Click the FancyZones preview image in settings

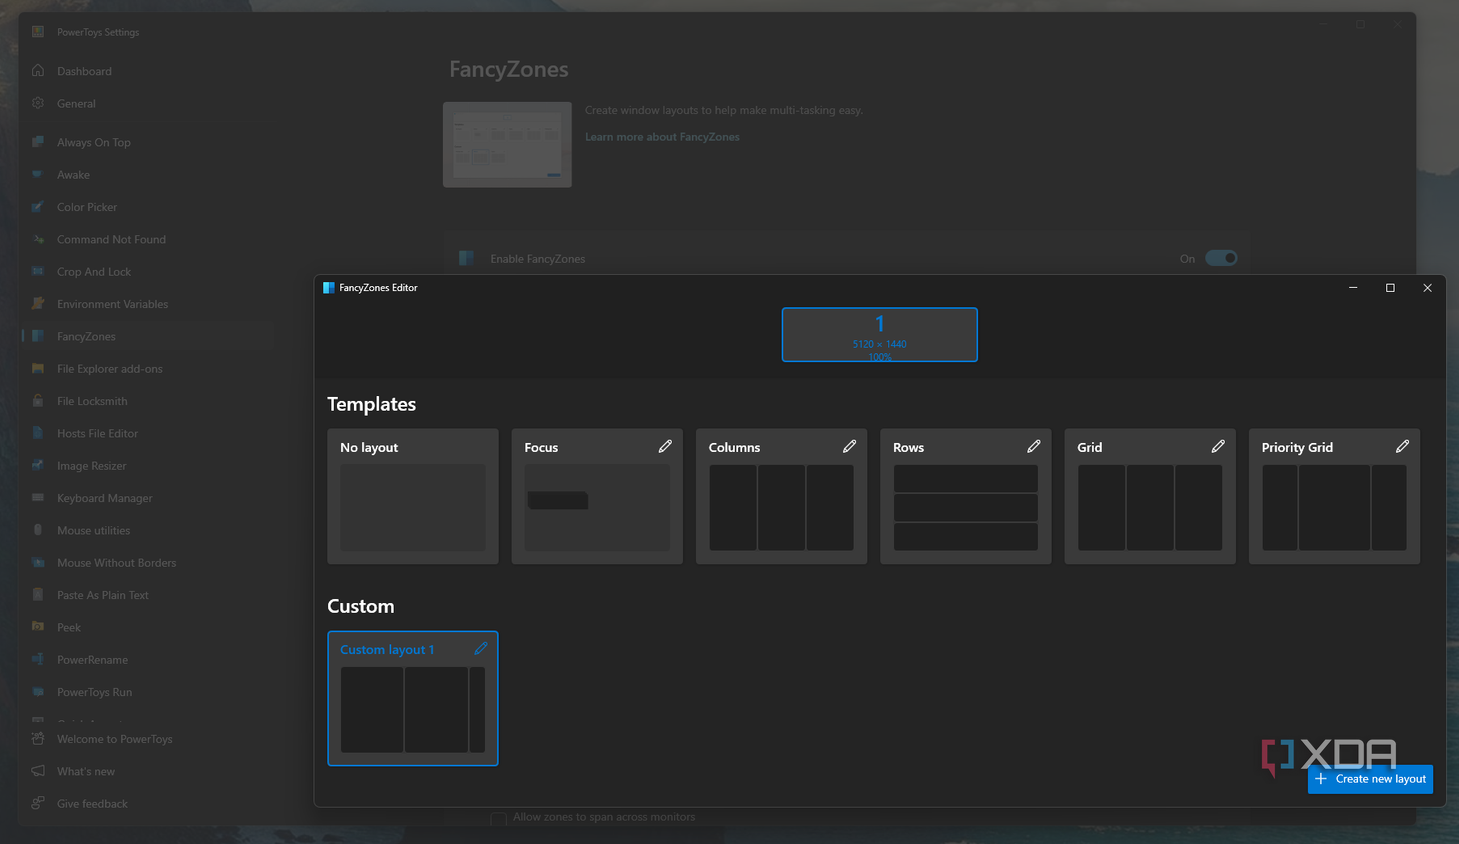point(507,145)
